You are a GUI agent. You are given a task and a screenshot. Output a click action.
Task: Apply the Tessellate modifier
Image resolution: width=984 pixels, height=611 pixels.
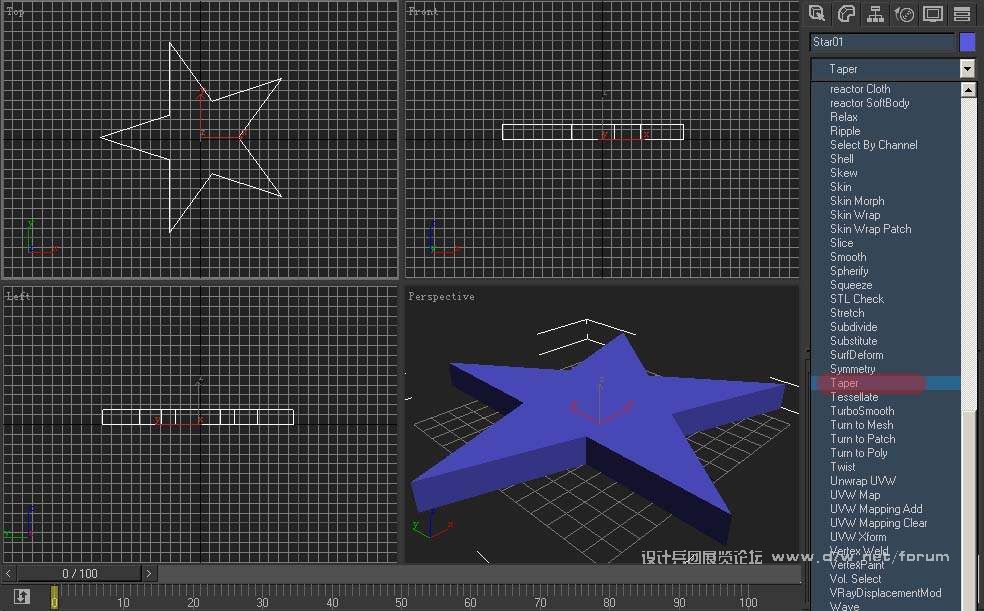coord(854,397)
